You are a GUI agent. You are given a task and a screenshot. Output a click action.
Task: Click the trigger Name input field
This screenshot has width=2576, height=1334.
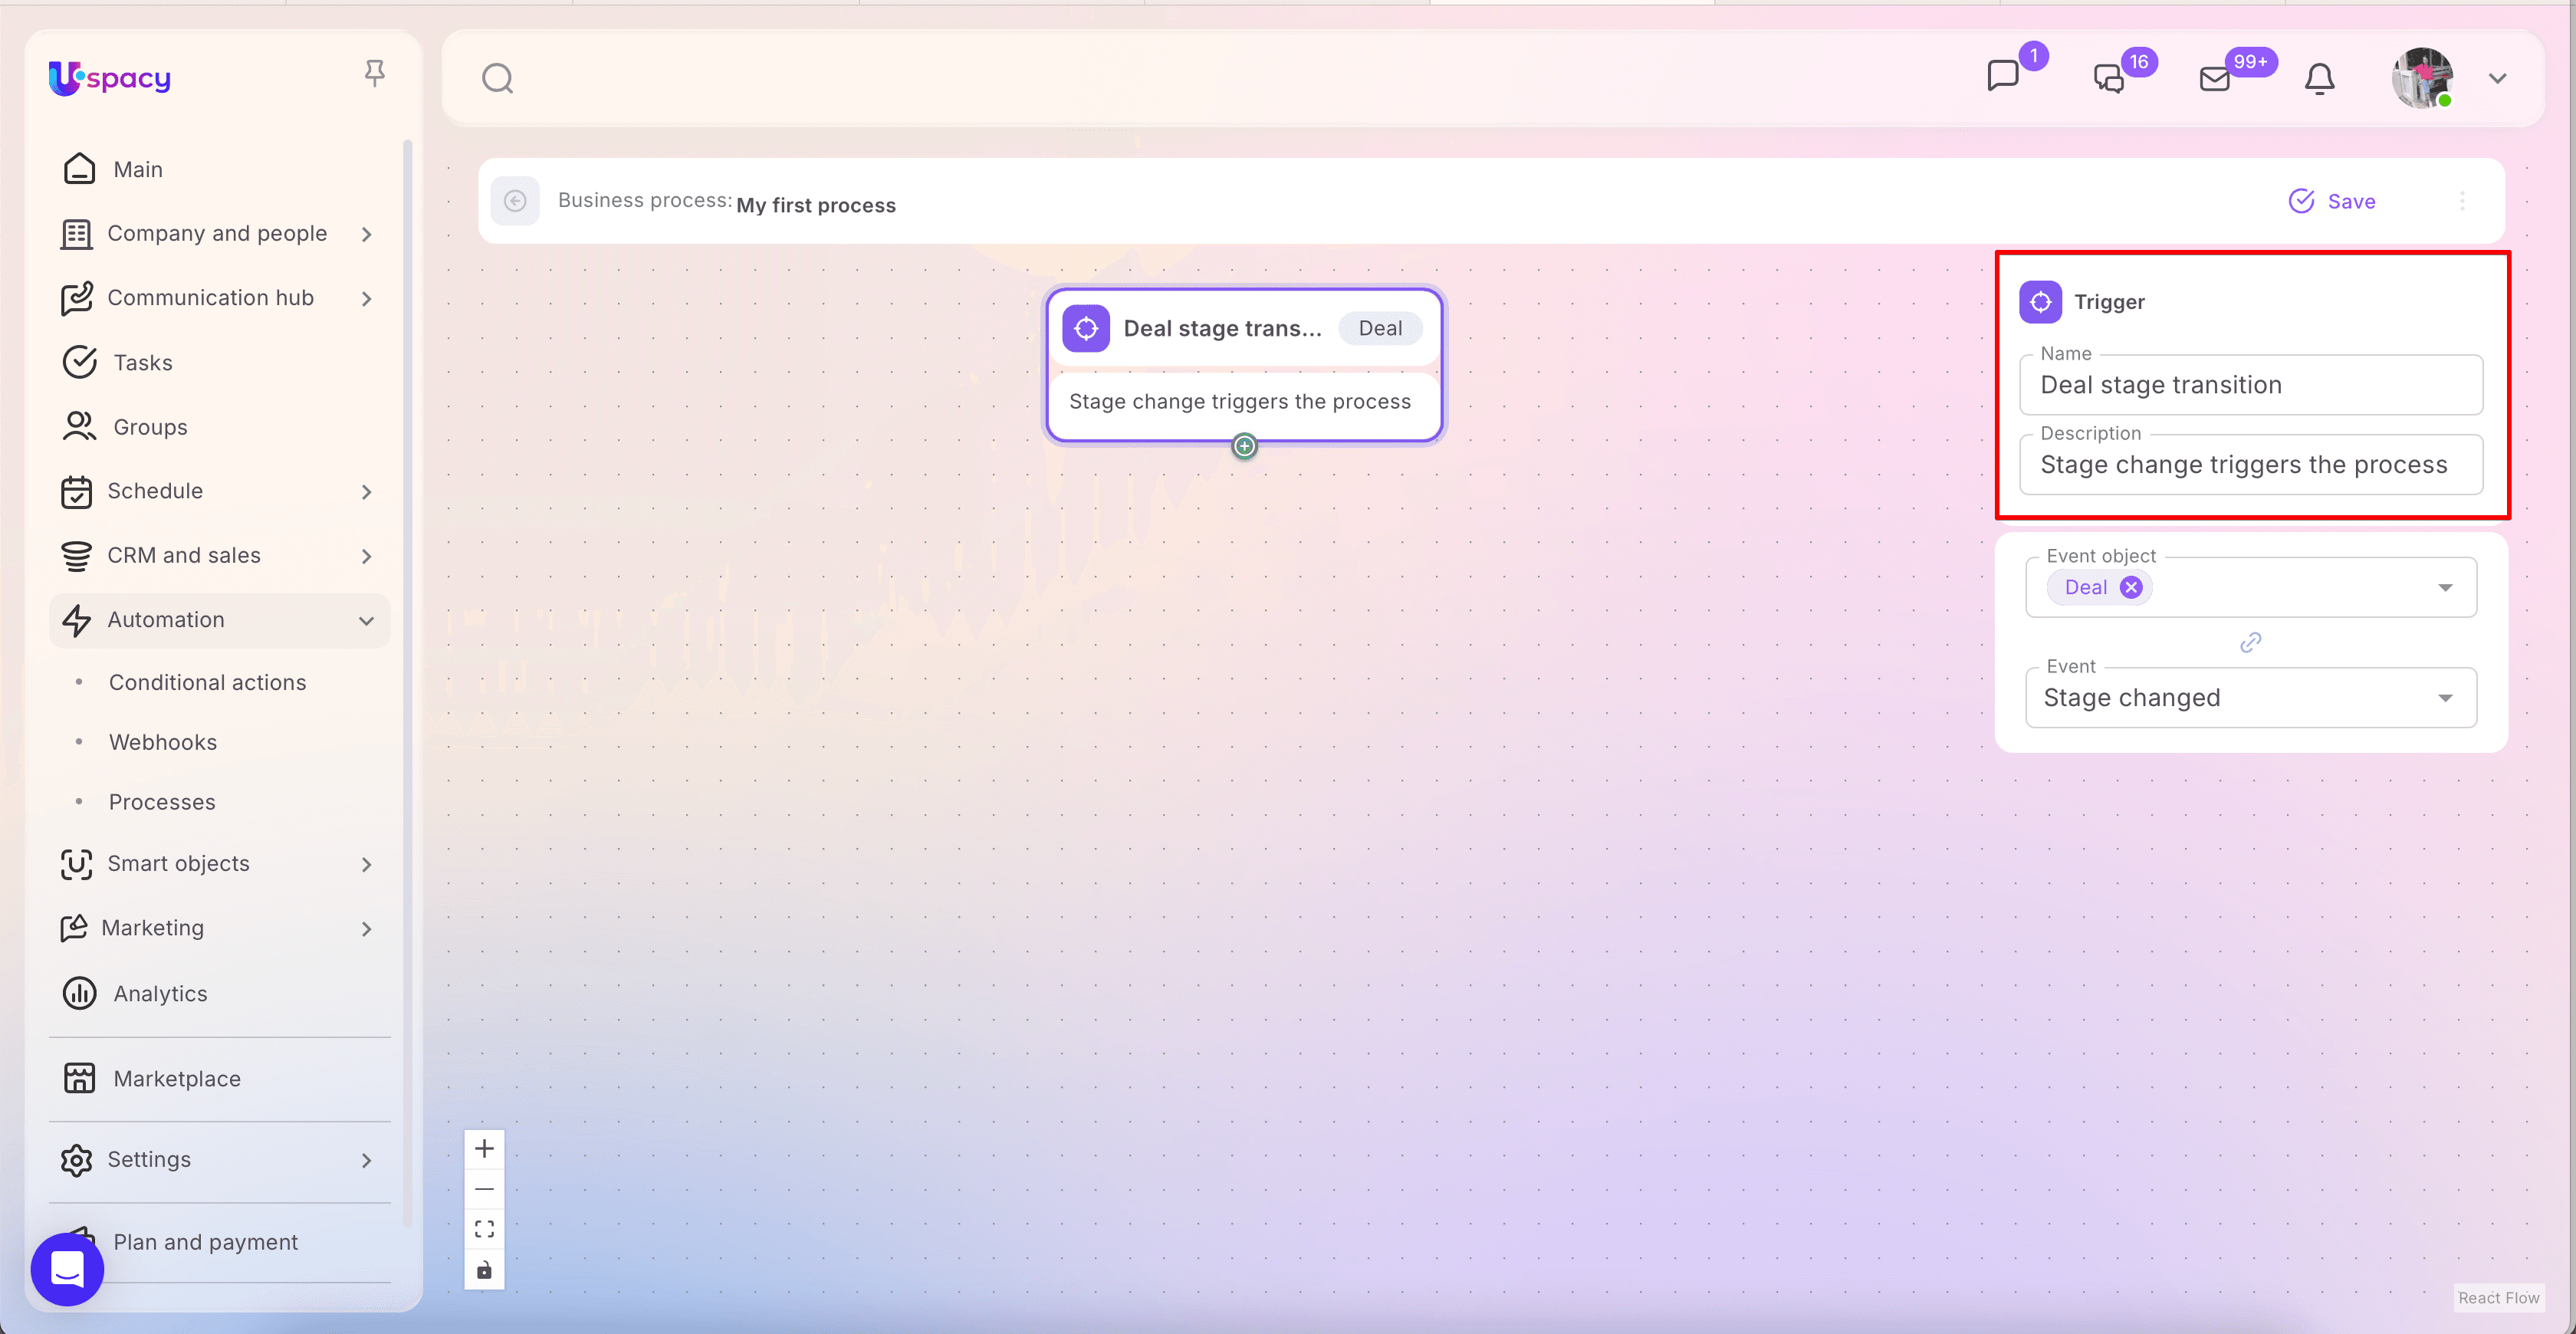(2250, 385)
